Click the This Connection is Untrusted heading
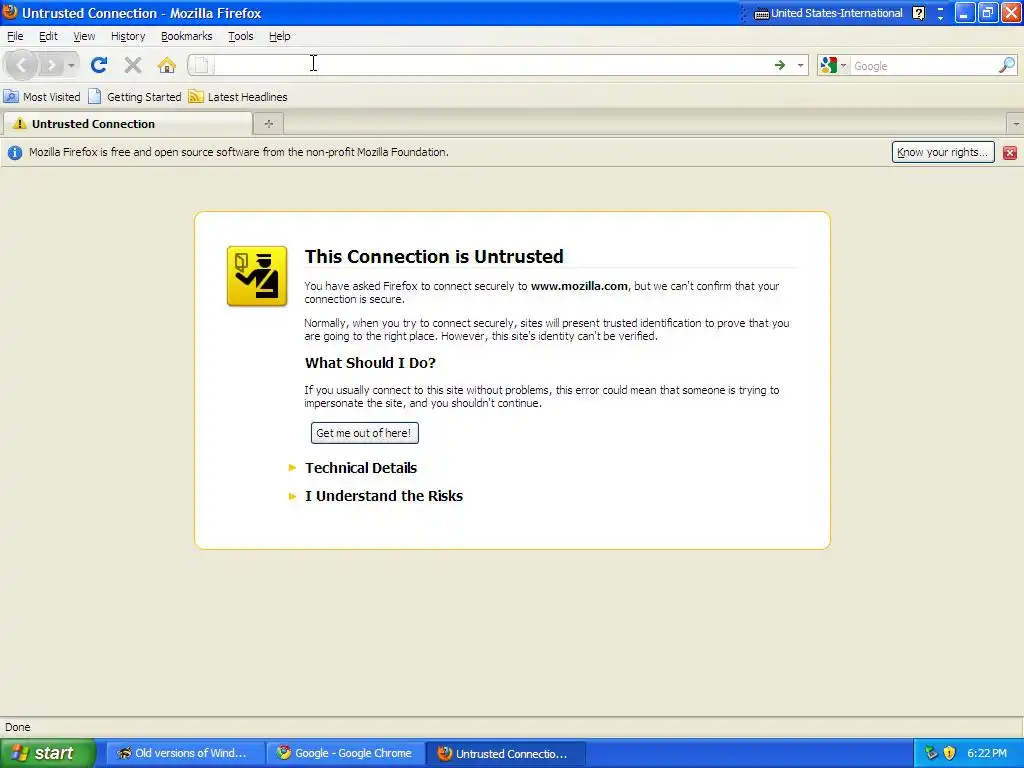 tap(434, 256)
